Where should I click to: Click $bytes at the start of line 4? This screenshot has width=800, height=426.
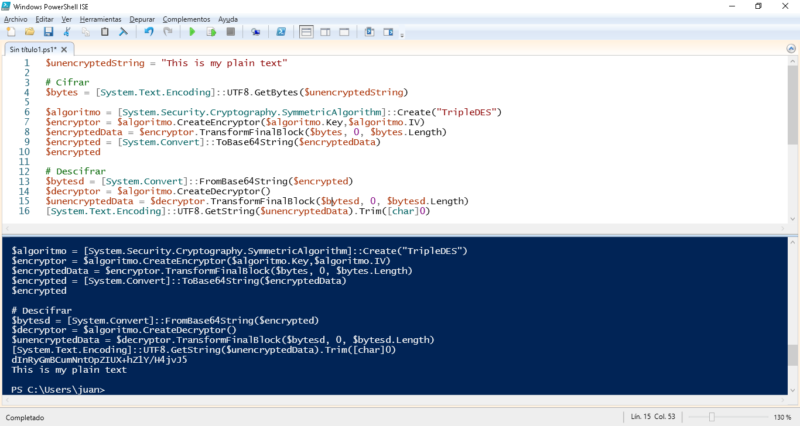pyautogui.click(x=62, y=92)
